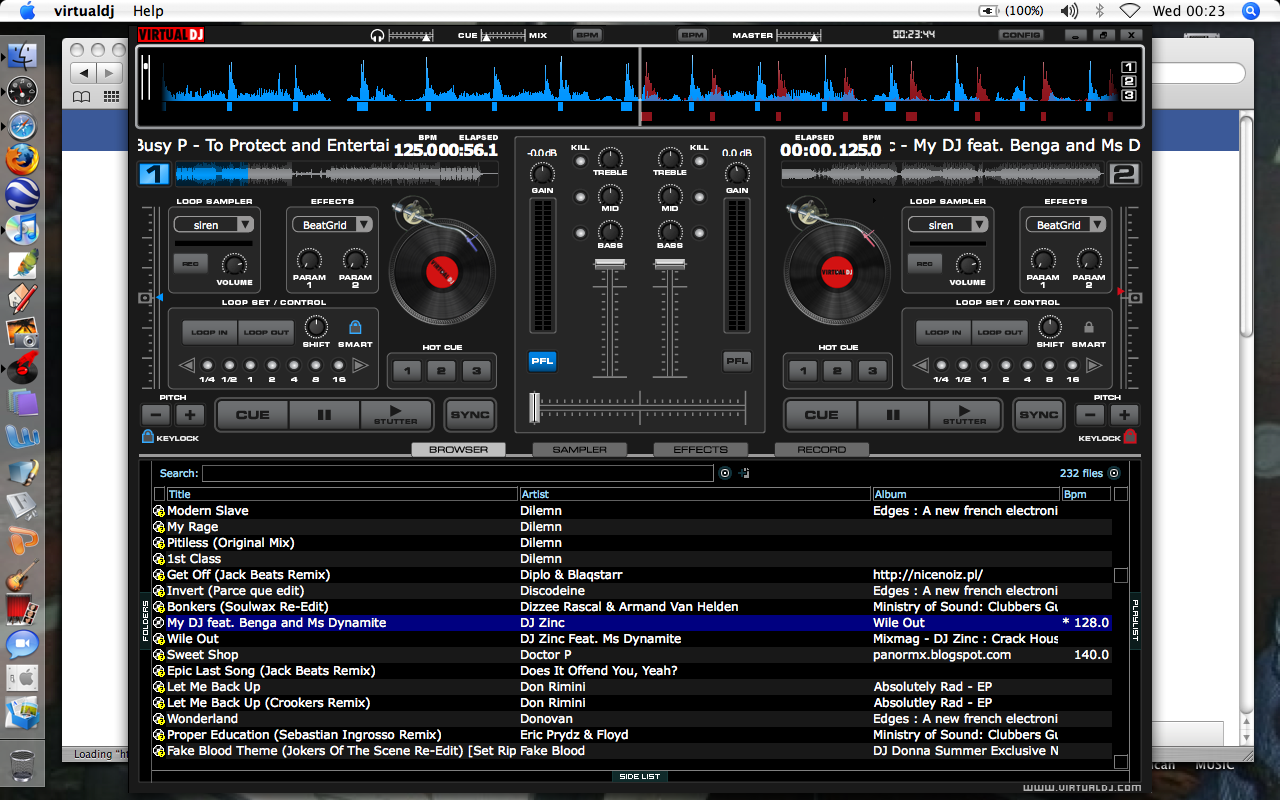This screenshot has width=1280, height=800.
Task: Toggle the Smart lock on deck 2
Action: coord(1089,327)
